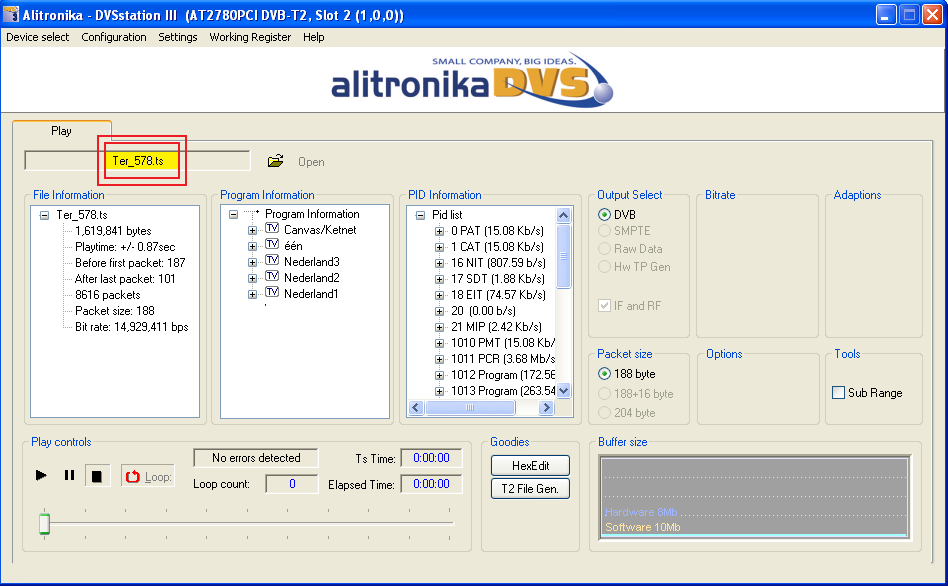This screenshot has width=948, height=586.
Task: Click the Ter_578.ts filename field
Action: pyautogui.click(x=137, y=161)
